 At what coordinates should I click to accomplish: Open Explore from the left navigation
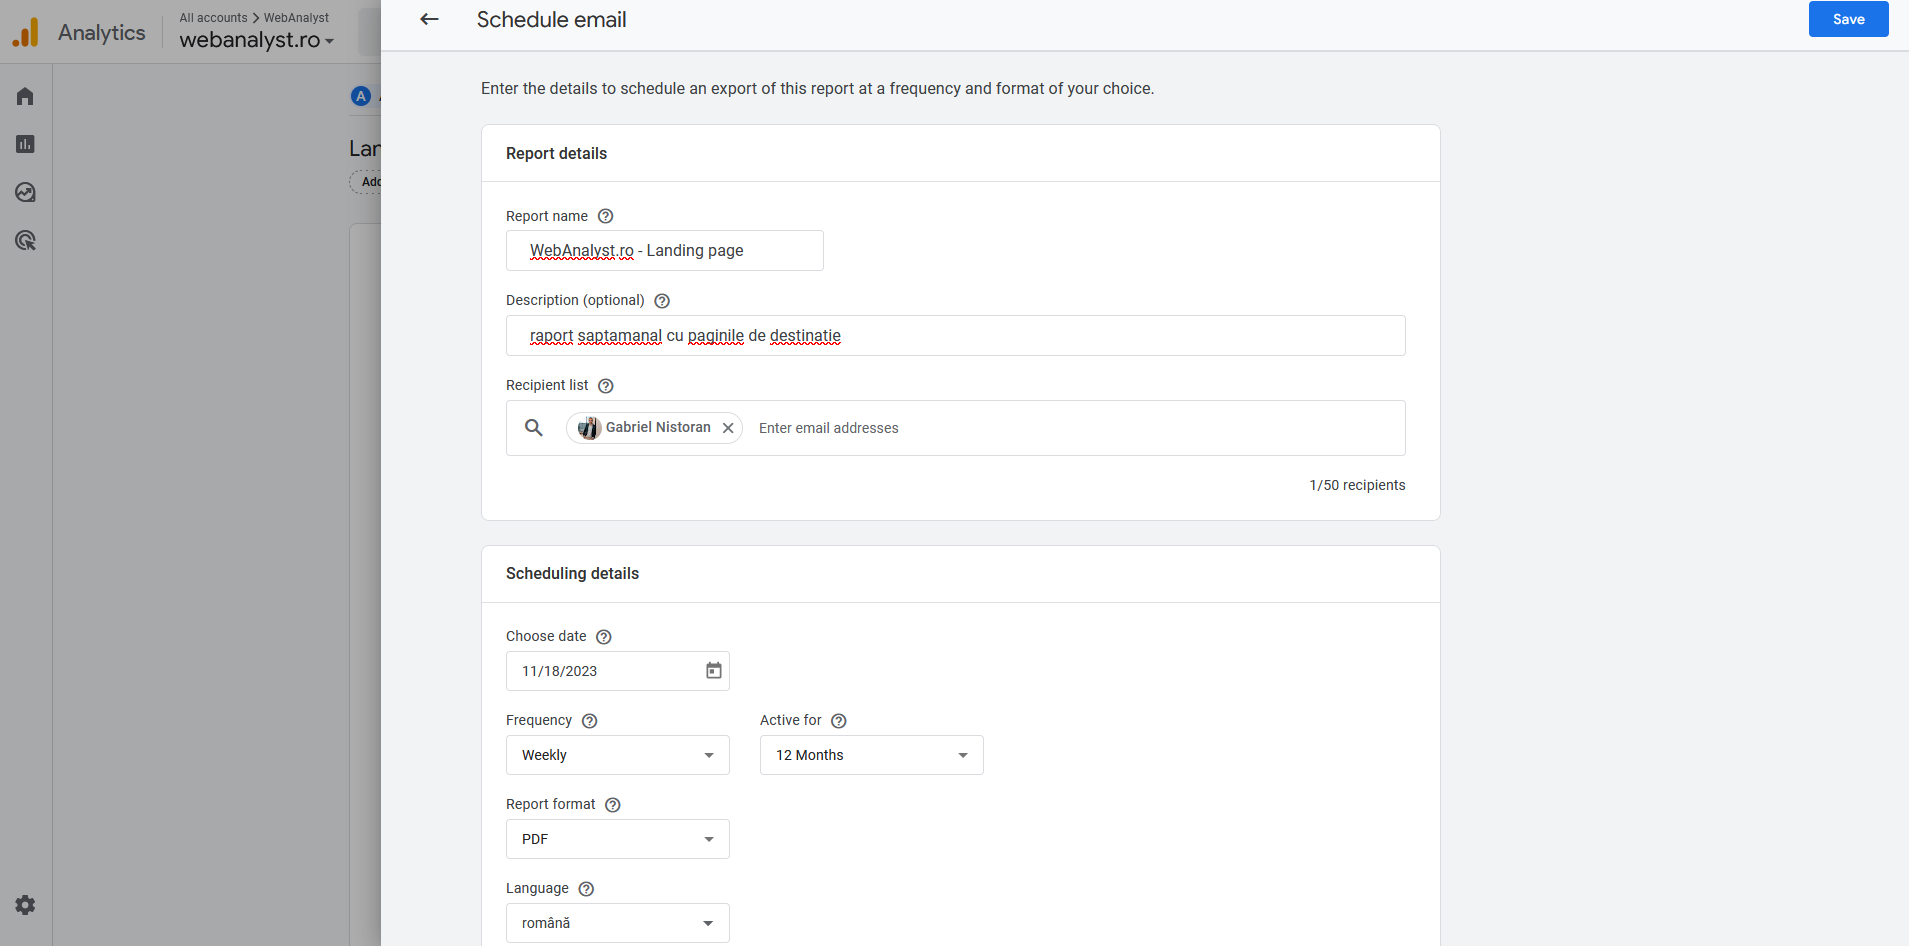pos(25,191)
